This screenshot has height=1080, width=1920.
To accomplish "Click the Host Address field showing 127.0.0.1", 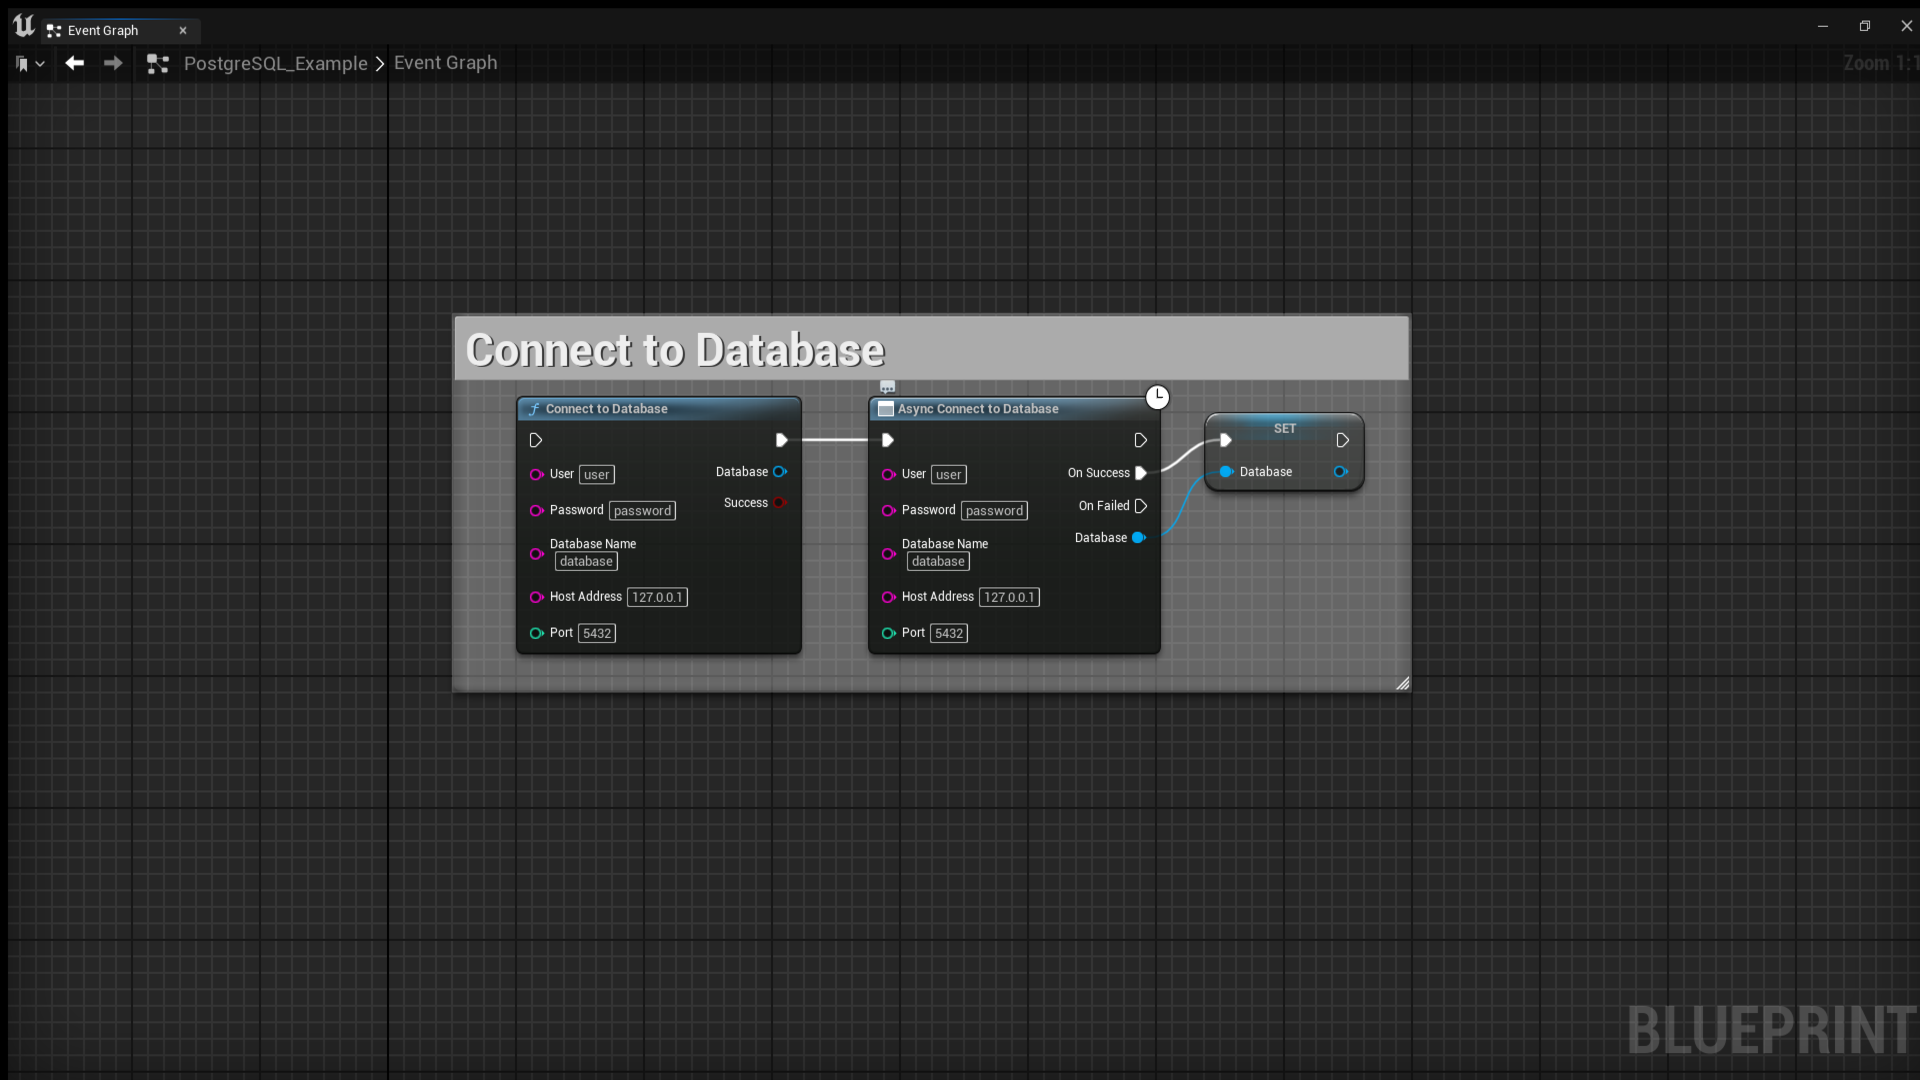I will (x=658, y=597).
